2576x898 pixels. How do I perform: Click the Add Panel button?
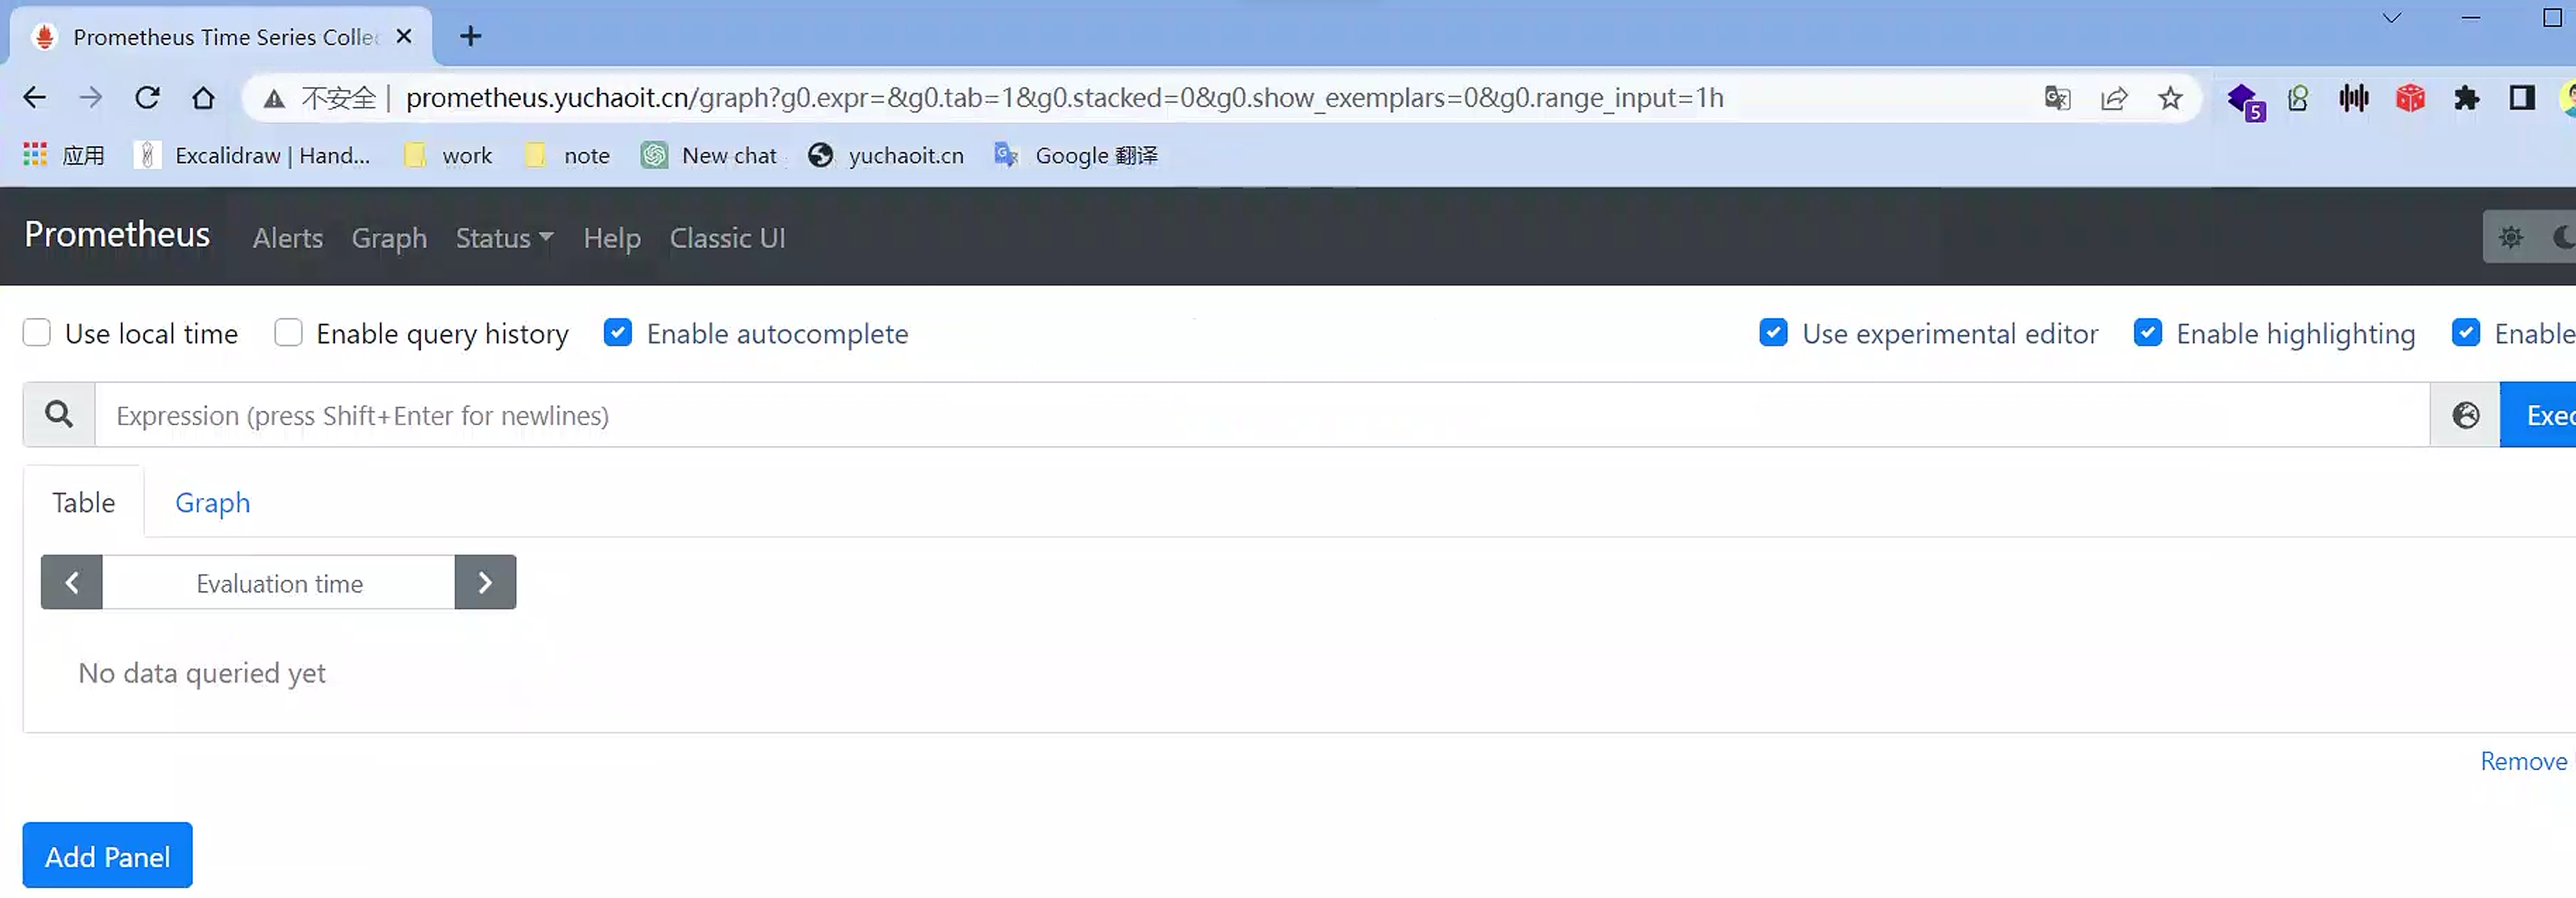[107, 856]
